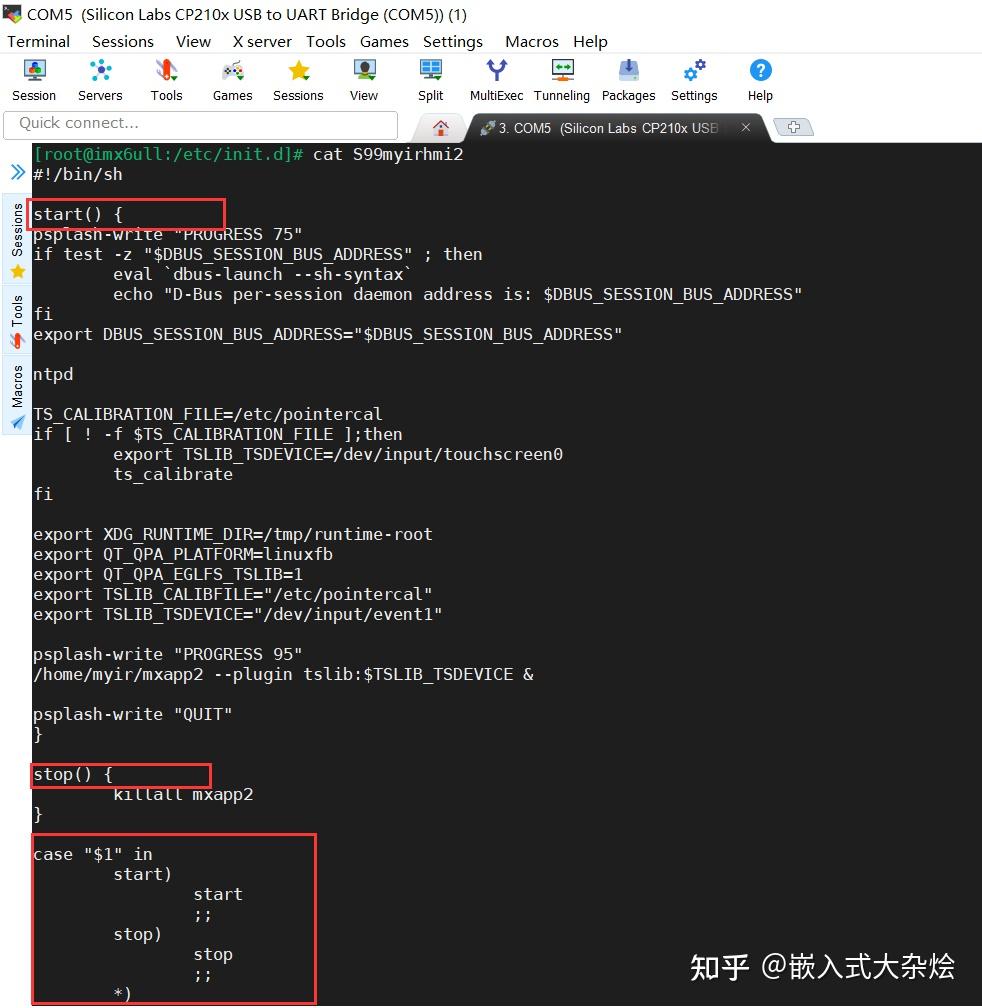Open the Terminal menu
The height and width of the screenshot is (1008, 982).
(x=38, y=41)
